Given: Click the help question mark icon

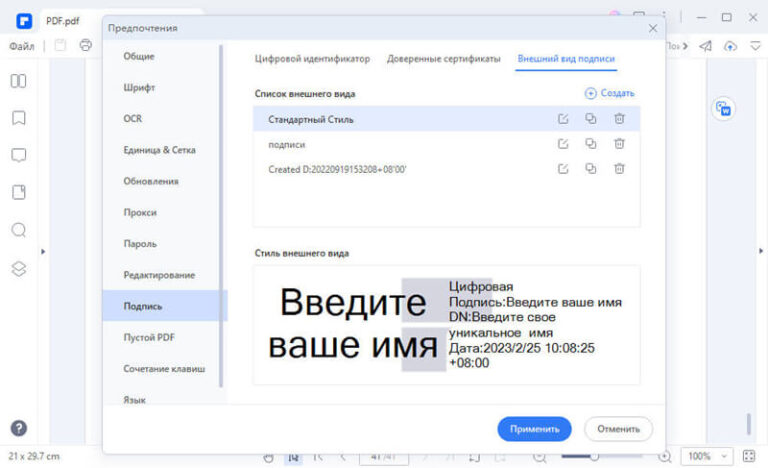Looking at the screenshot, I should pos(18,428).
